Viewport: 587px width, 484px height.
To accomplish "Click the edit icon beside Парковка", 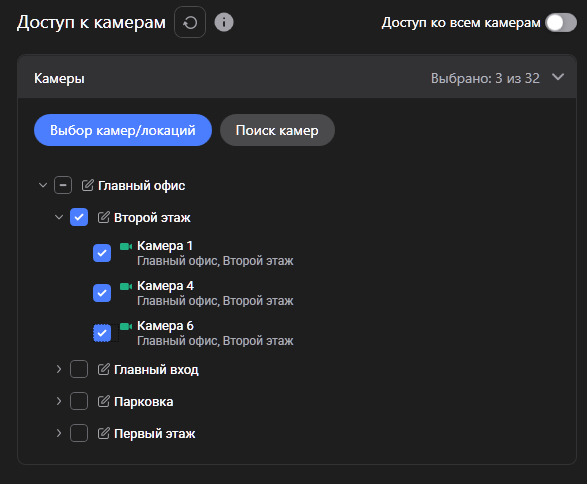I will [104, 401].
